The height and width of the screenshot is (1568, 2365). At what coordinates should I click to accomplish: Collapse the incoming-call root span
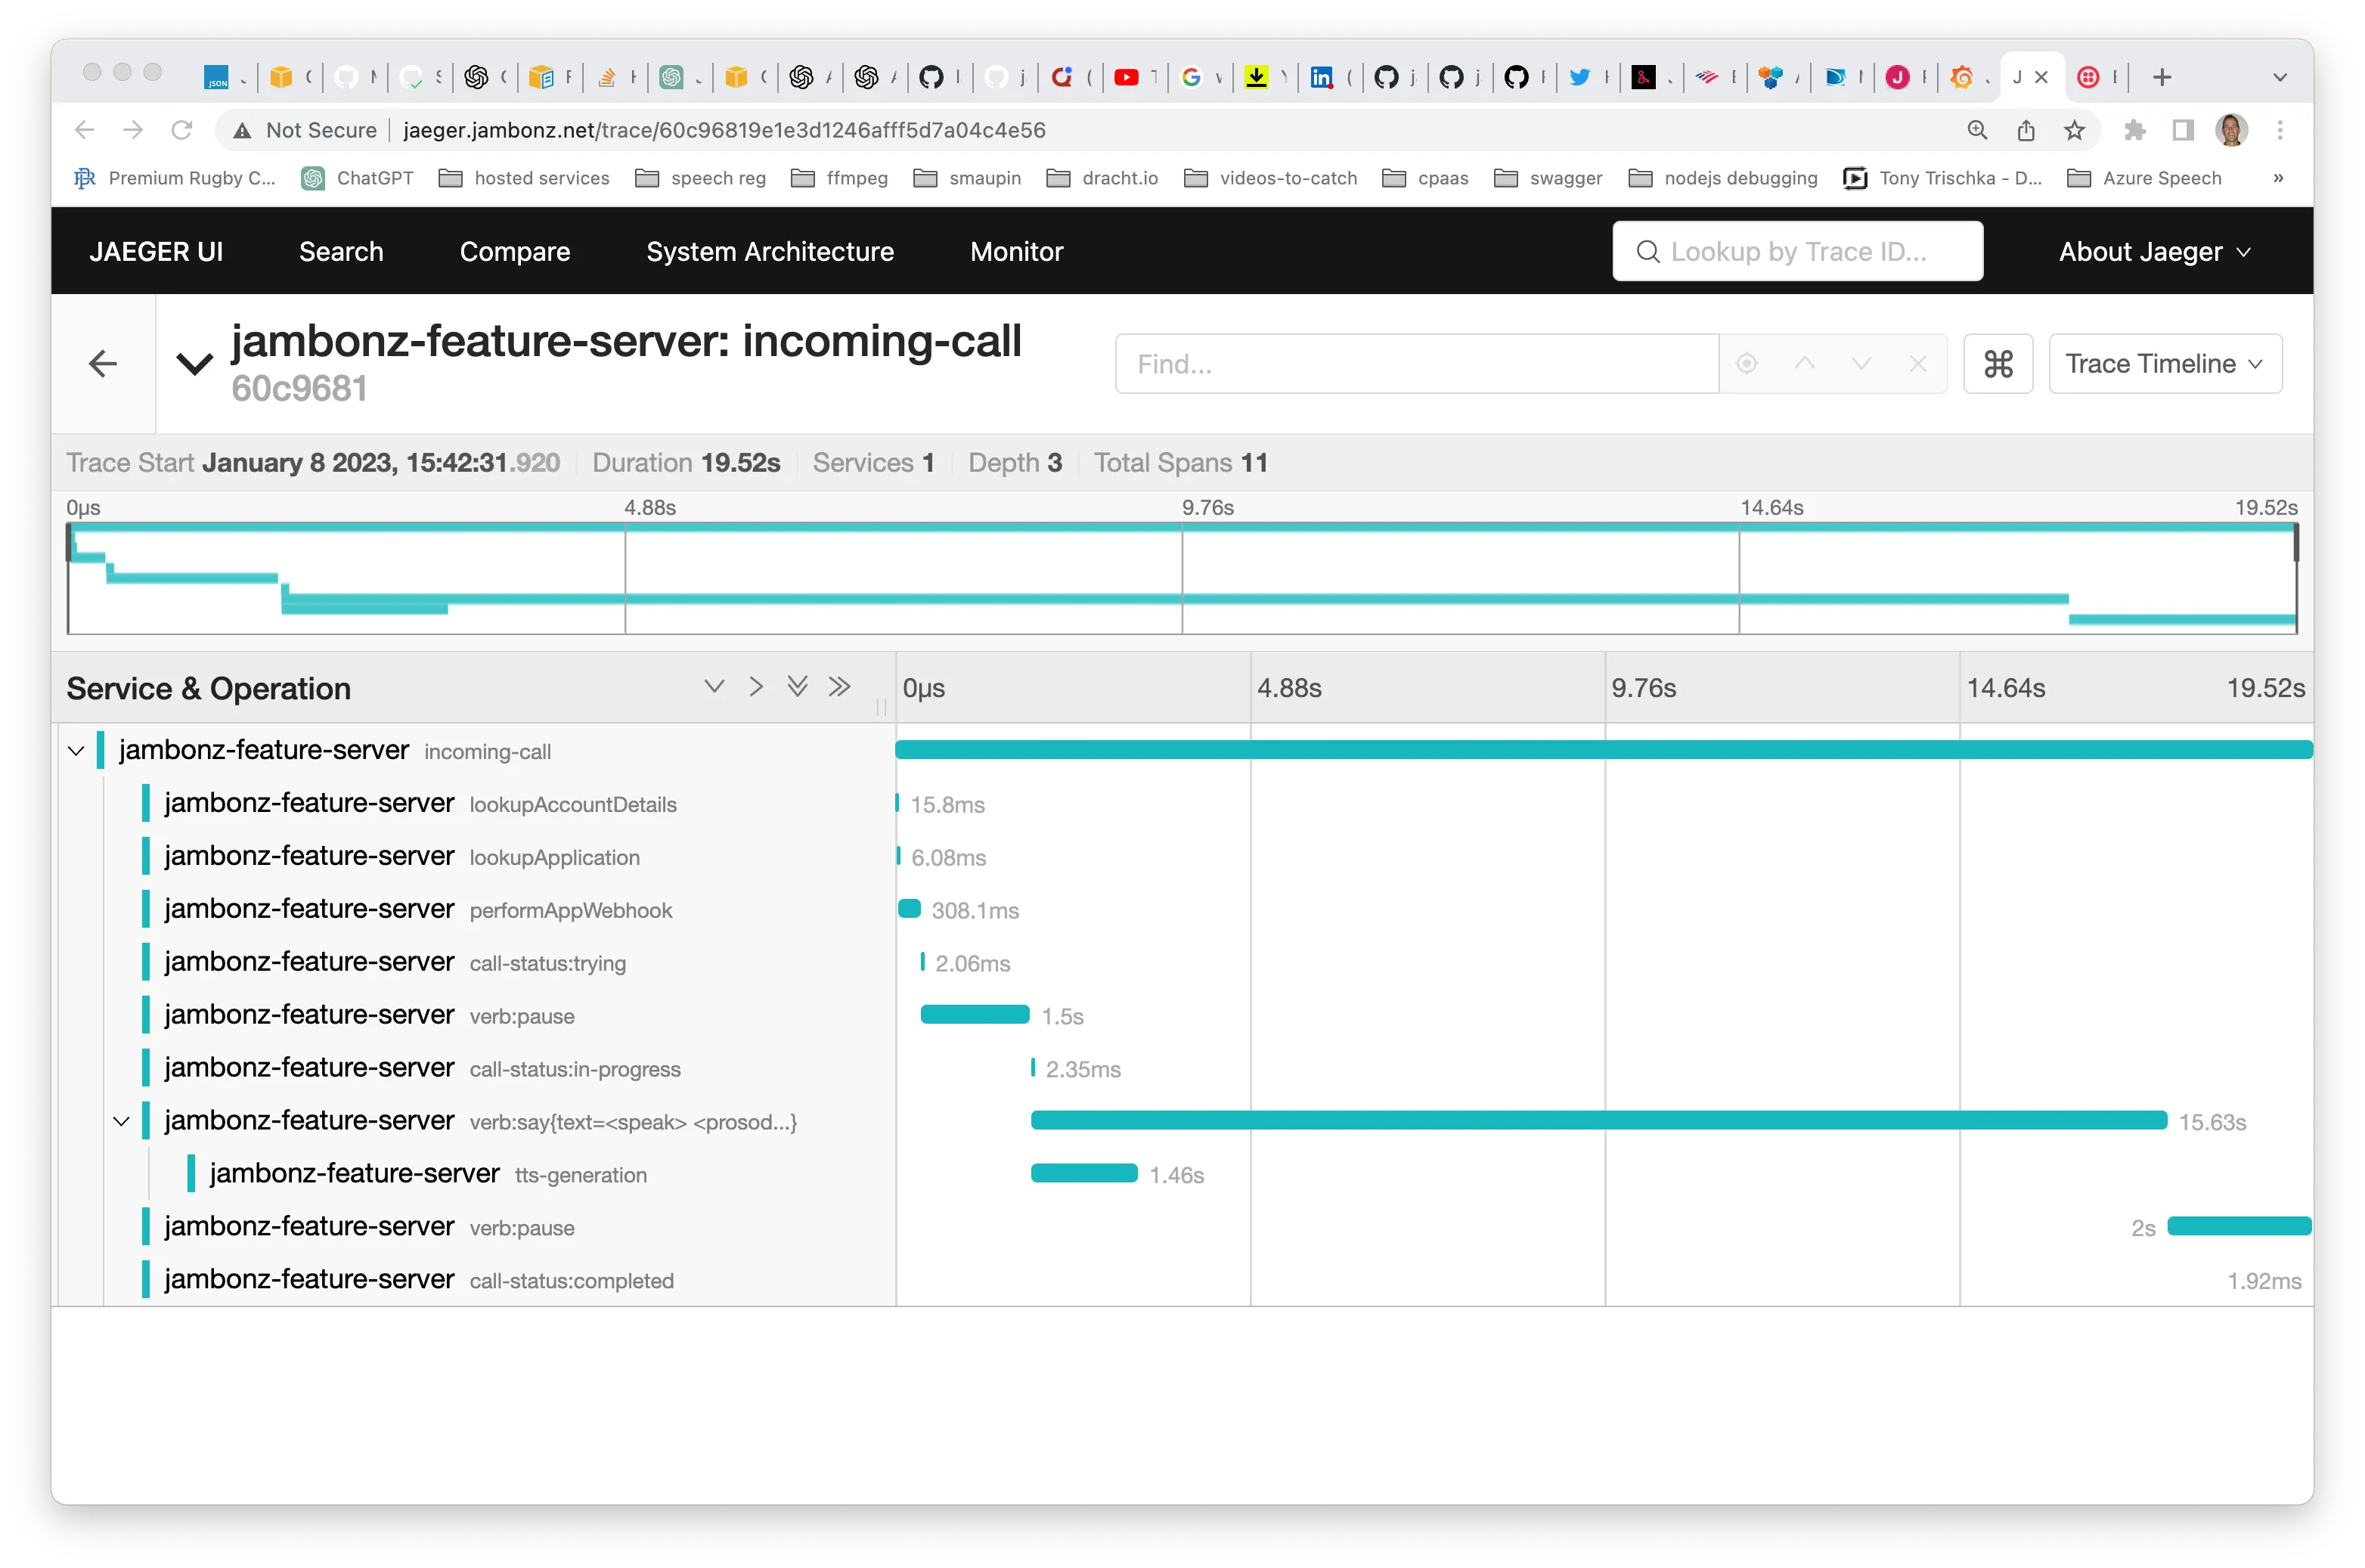coord(76,750)
